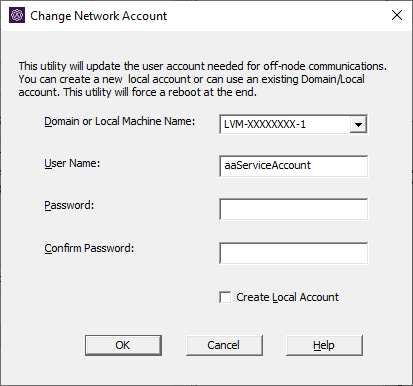
Task: Click the reboot warning sentence in description
Action: tap(160, 92)
